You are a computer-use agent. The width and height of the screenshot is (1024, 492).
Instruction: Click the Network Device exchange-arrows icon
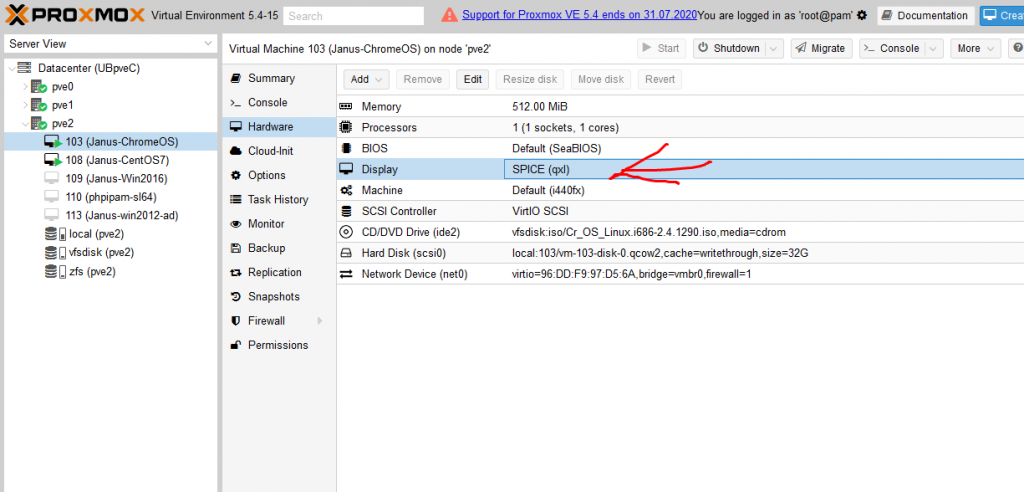346,274
